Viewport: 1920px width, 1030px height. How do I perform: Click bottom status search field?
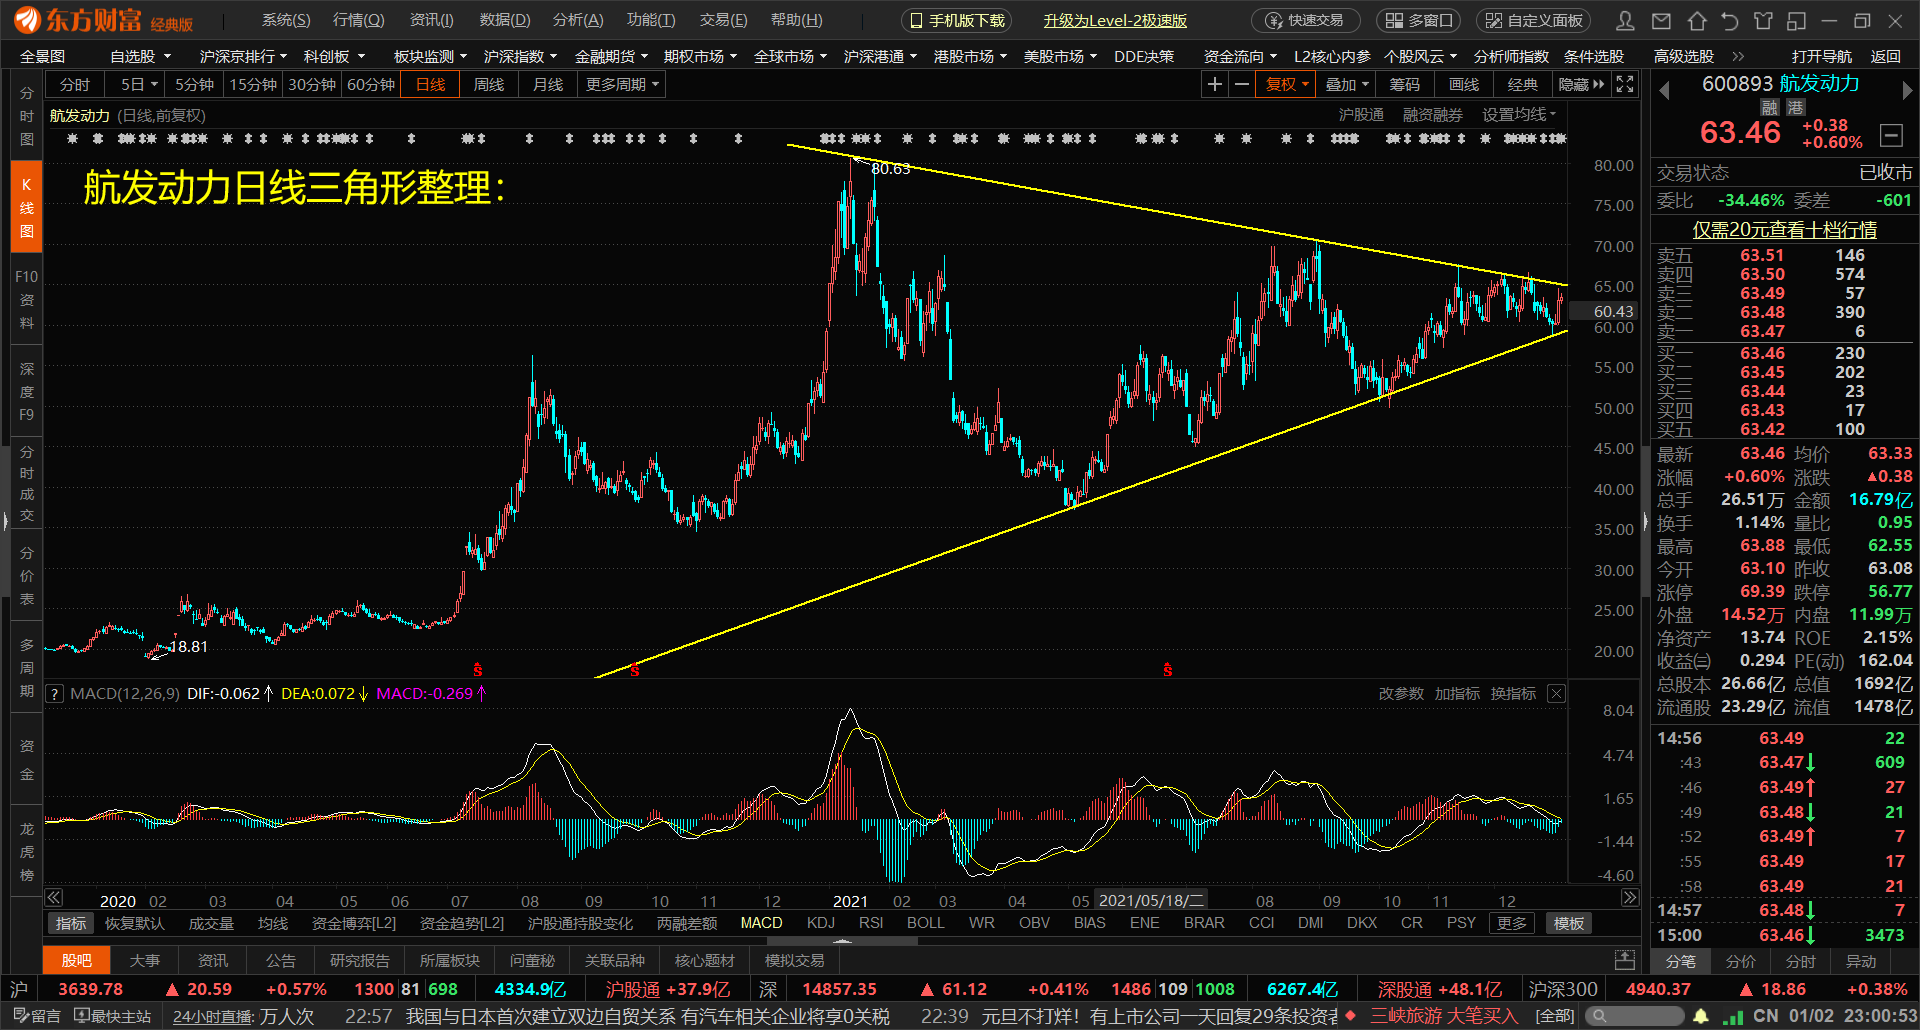coord(1634,1016)
